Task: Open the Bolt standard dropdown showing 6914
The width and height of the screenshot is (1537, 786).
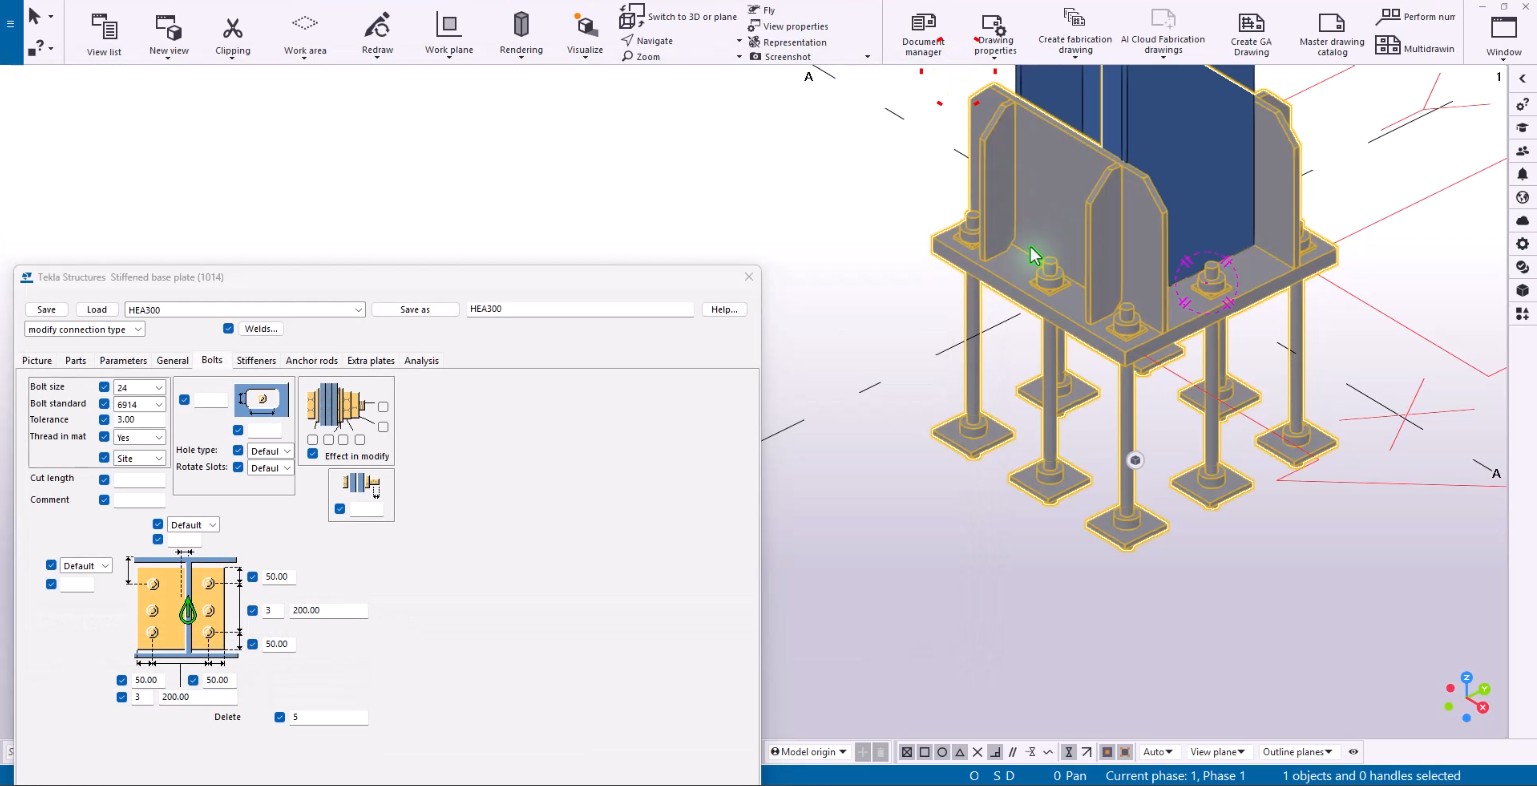Action: tap(140, 404)
